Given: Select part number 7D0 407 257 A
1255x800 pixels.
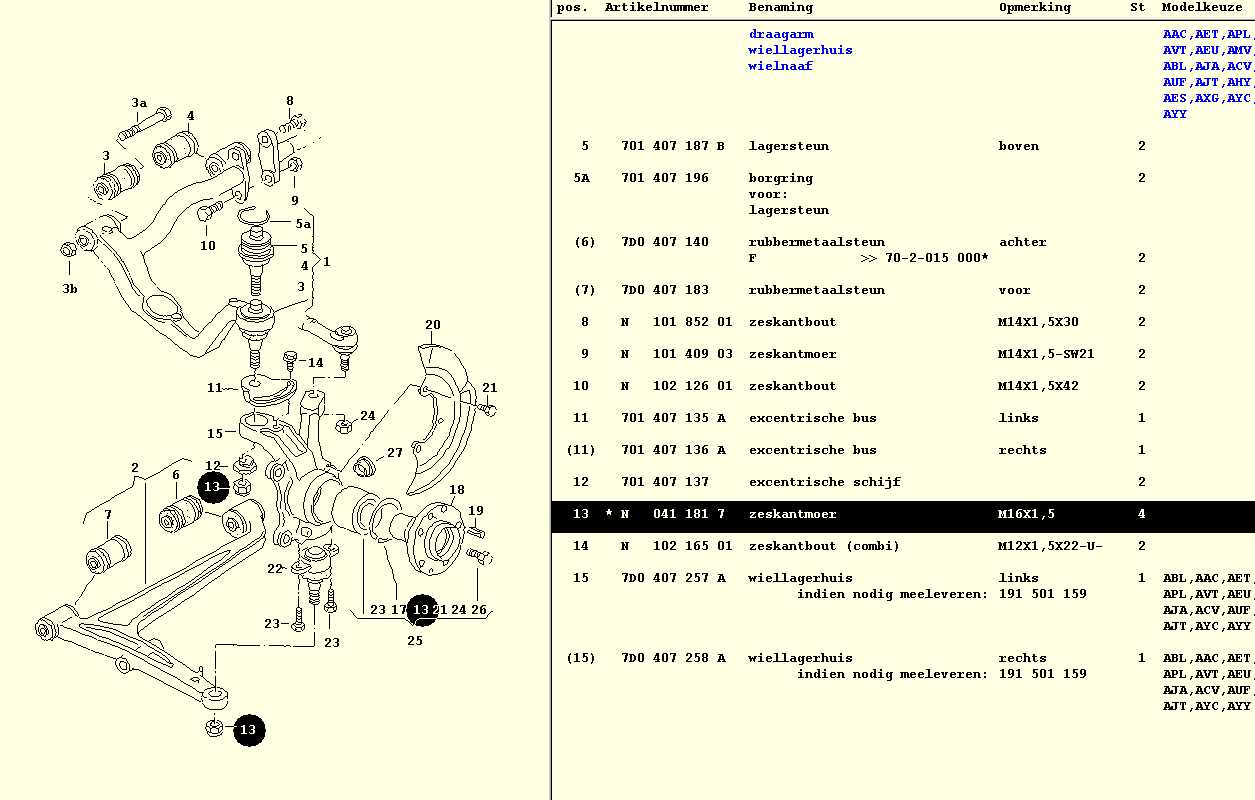Looking at the screenshot, I should 673,578.
